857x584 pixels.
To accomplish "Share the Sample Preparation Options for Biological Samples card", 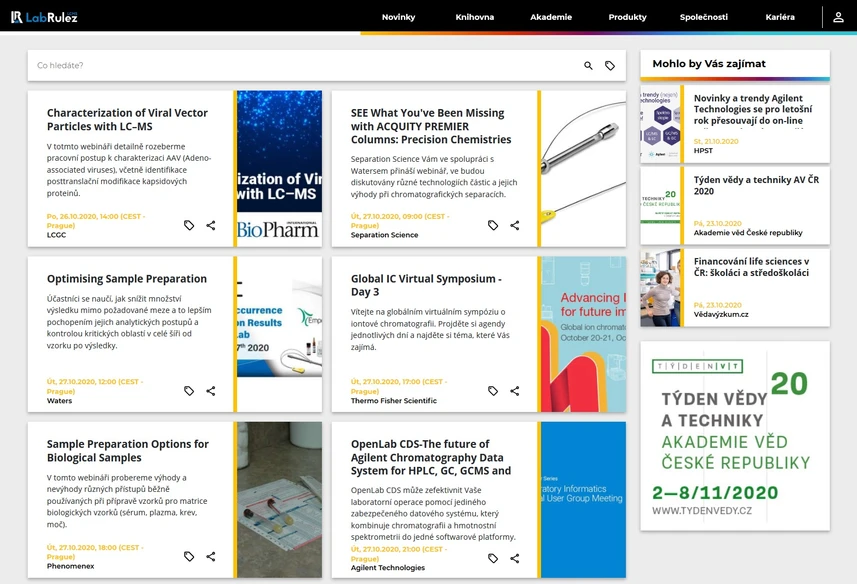I will 210,556.
